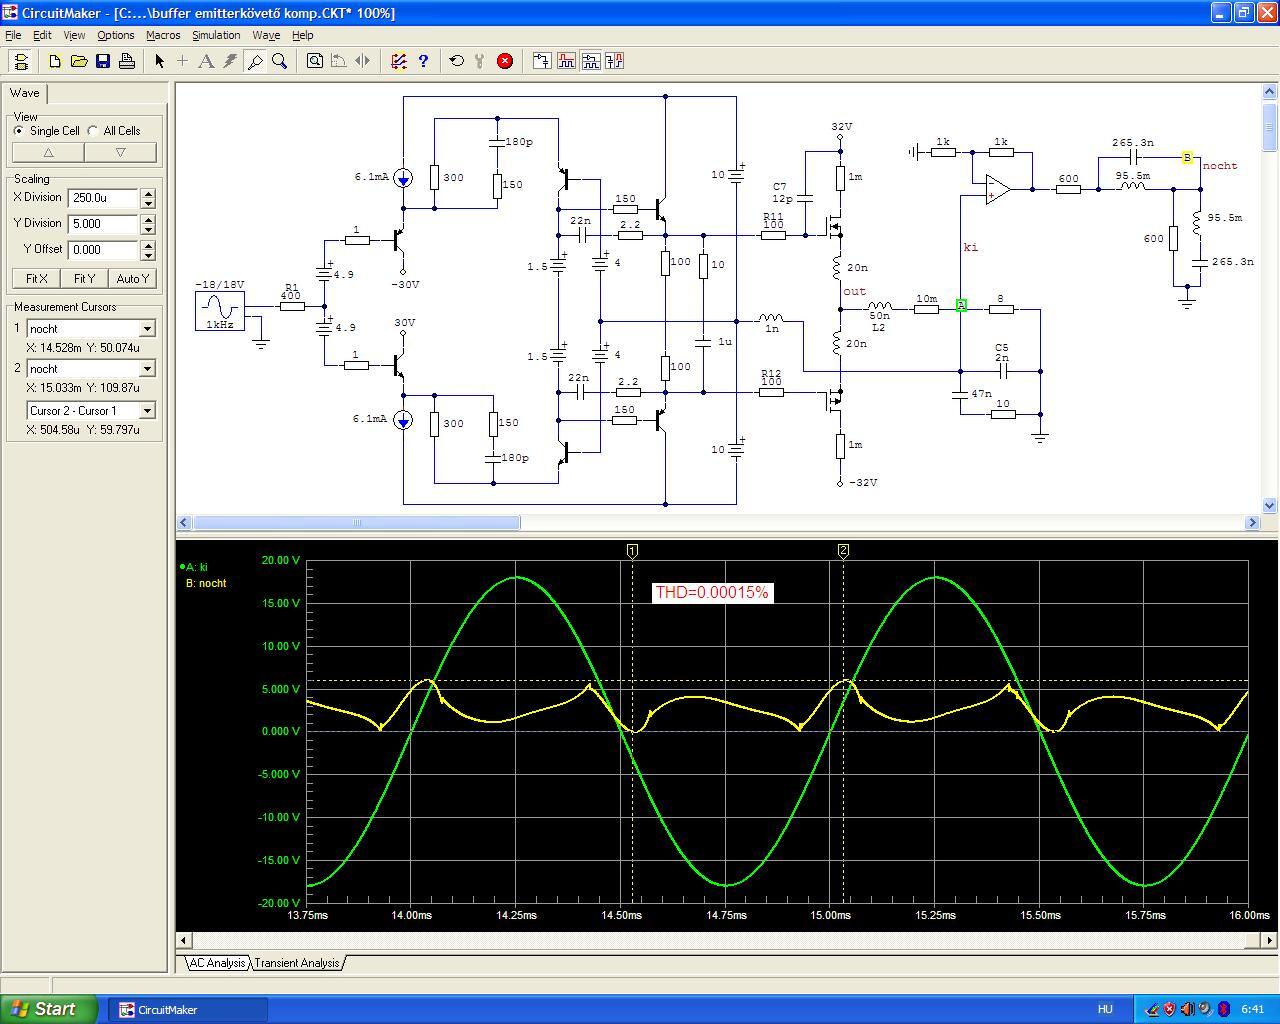Stop the simulation with the red X icon
Image resolution: width=1280 pixels, height=1024 pixels.
pos(505,61)
